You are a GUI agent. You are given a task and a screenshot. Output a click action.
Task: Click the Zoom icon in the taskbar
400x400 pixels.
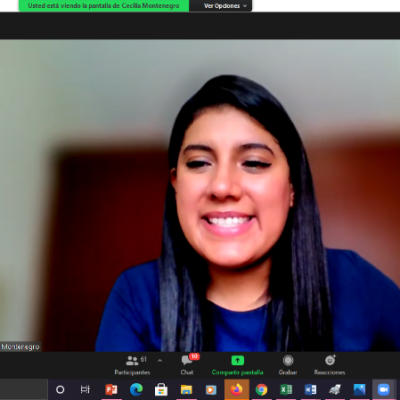coord(383,389)
